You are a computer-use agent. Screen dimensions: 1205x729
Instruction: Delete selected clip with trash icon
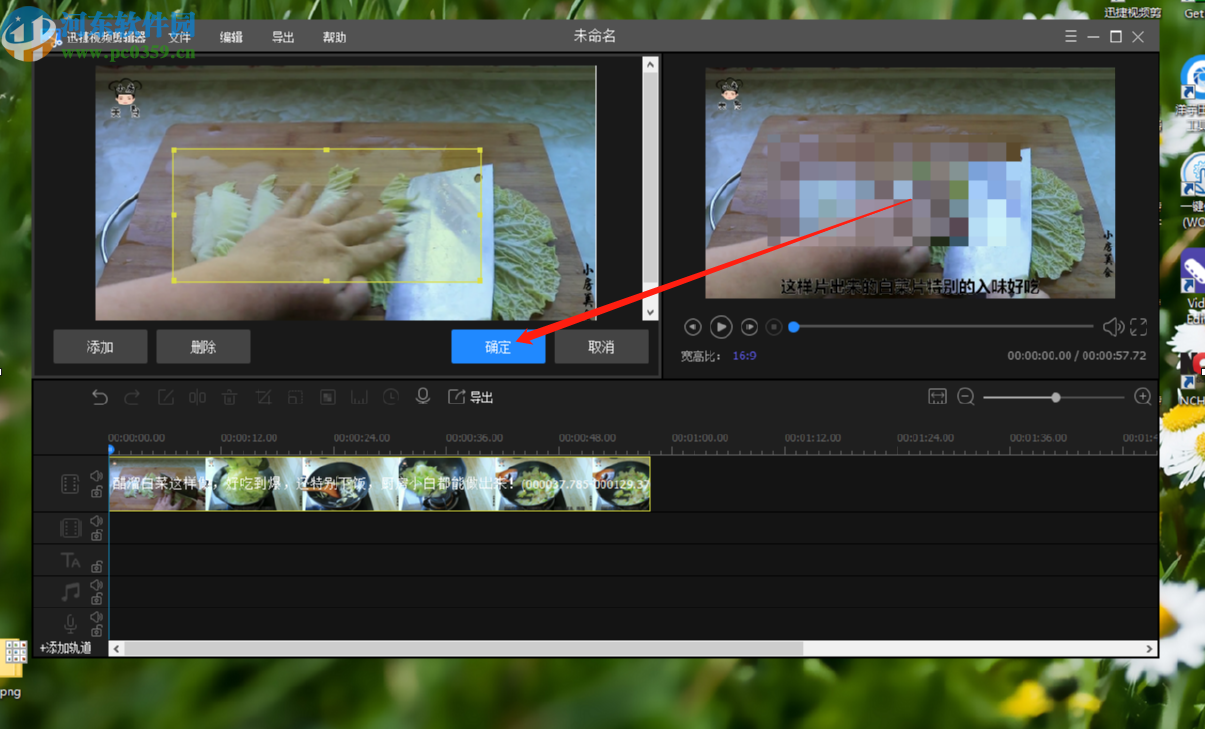click(x=230, y=397)
